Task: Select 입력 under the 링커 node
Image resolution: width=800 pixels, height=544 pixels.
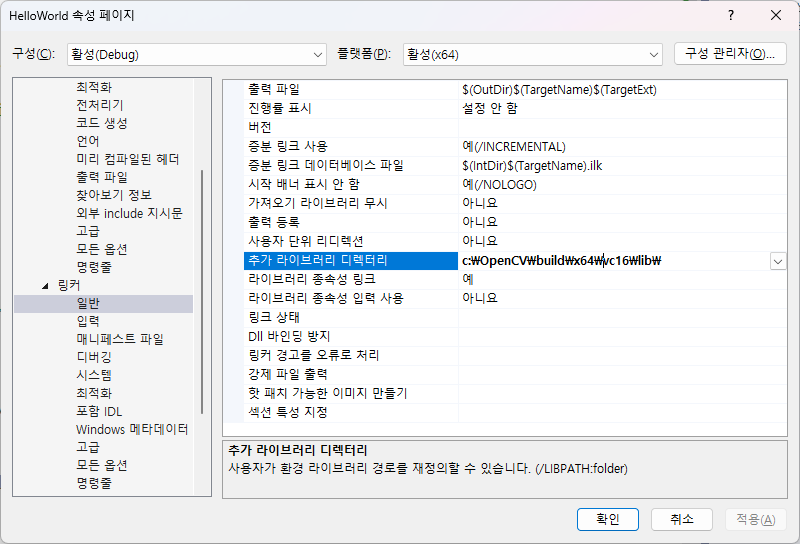Action: click(x=88, y=321)
